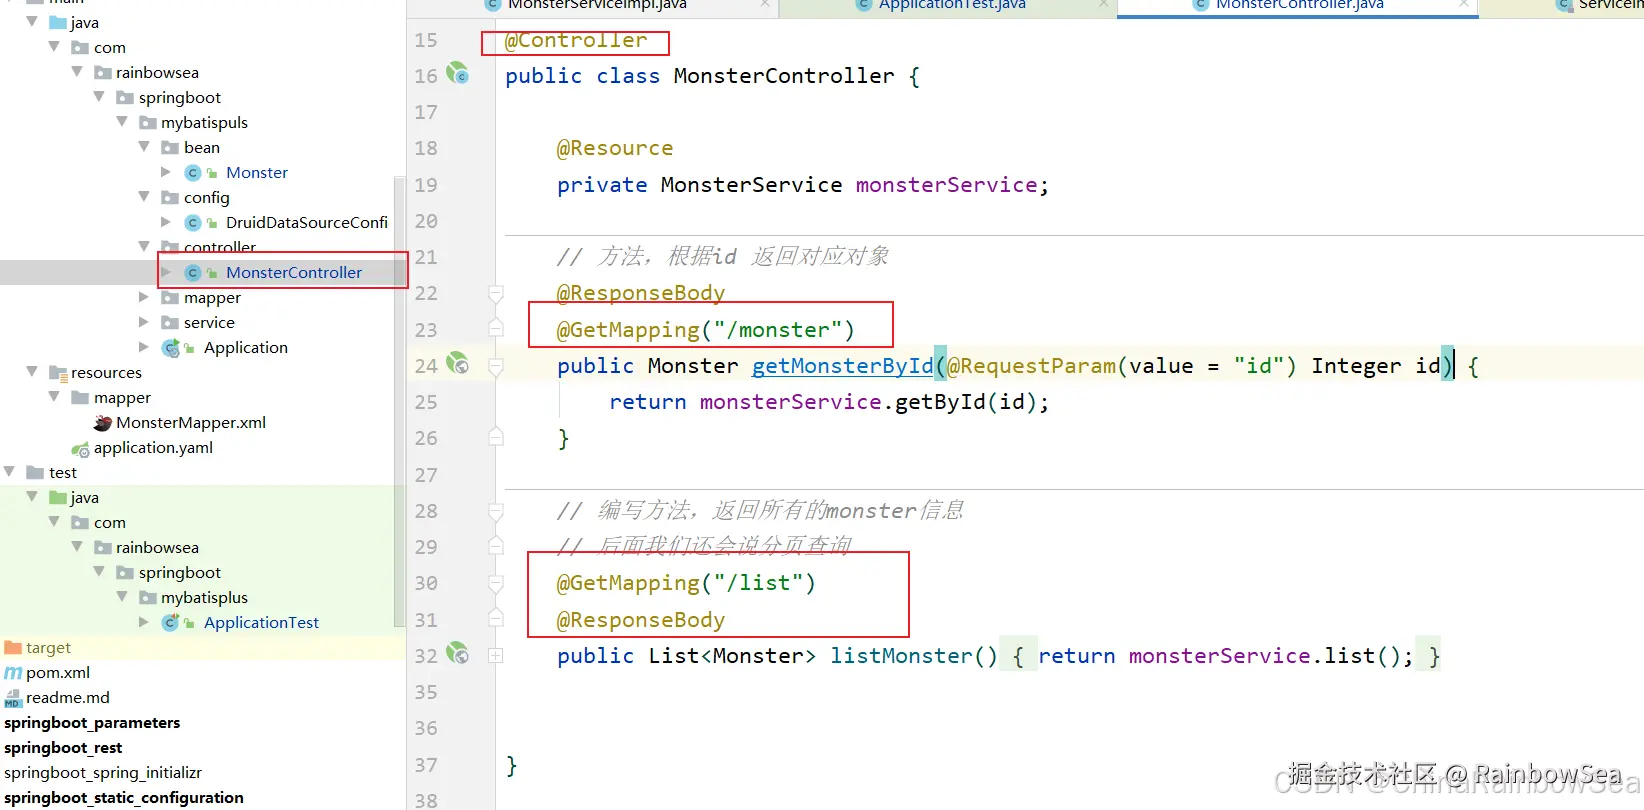Expand the service package
The height and width of the screenshot is (810, 1644).
pos(144,322)
